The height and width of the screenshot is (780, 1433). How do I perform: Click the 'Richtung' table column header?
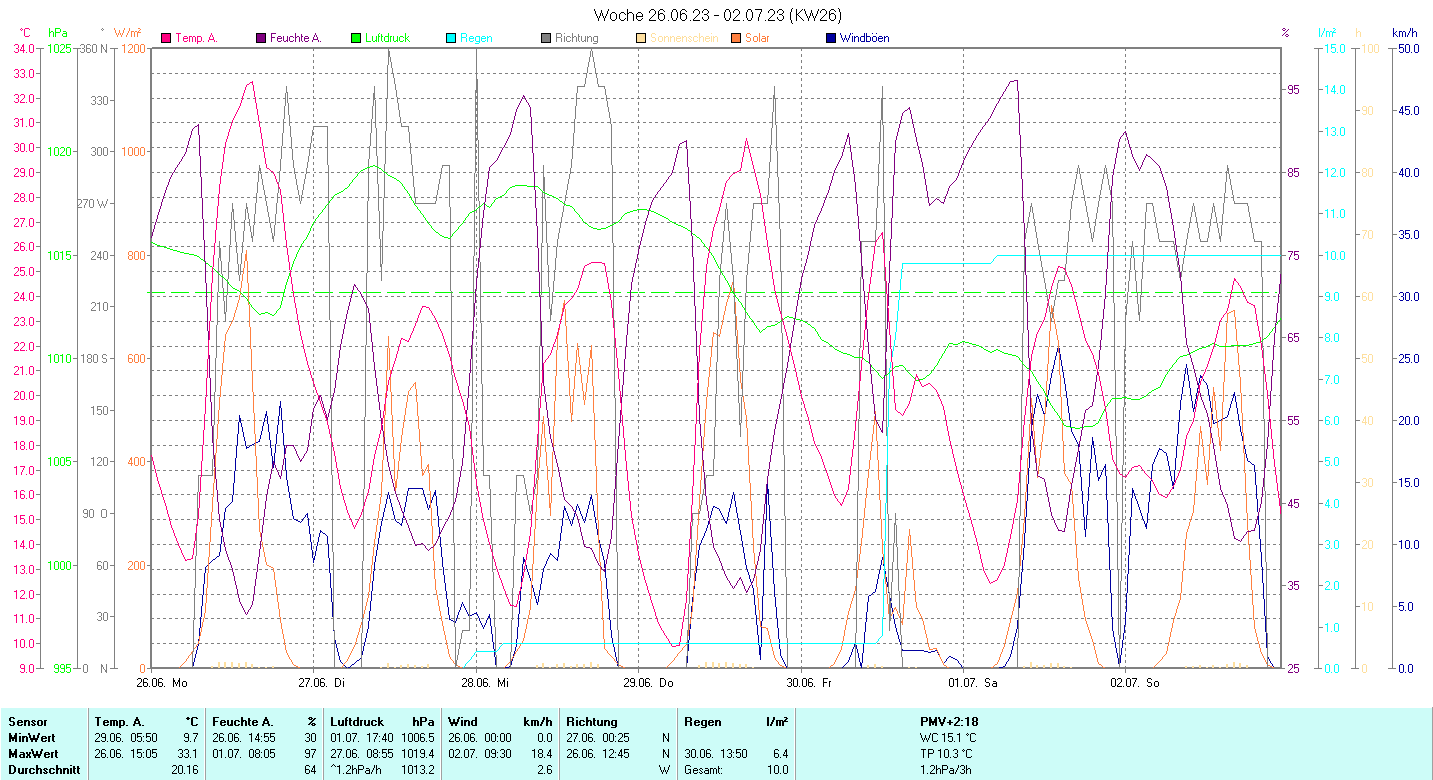[592, 721]
